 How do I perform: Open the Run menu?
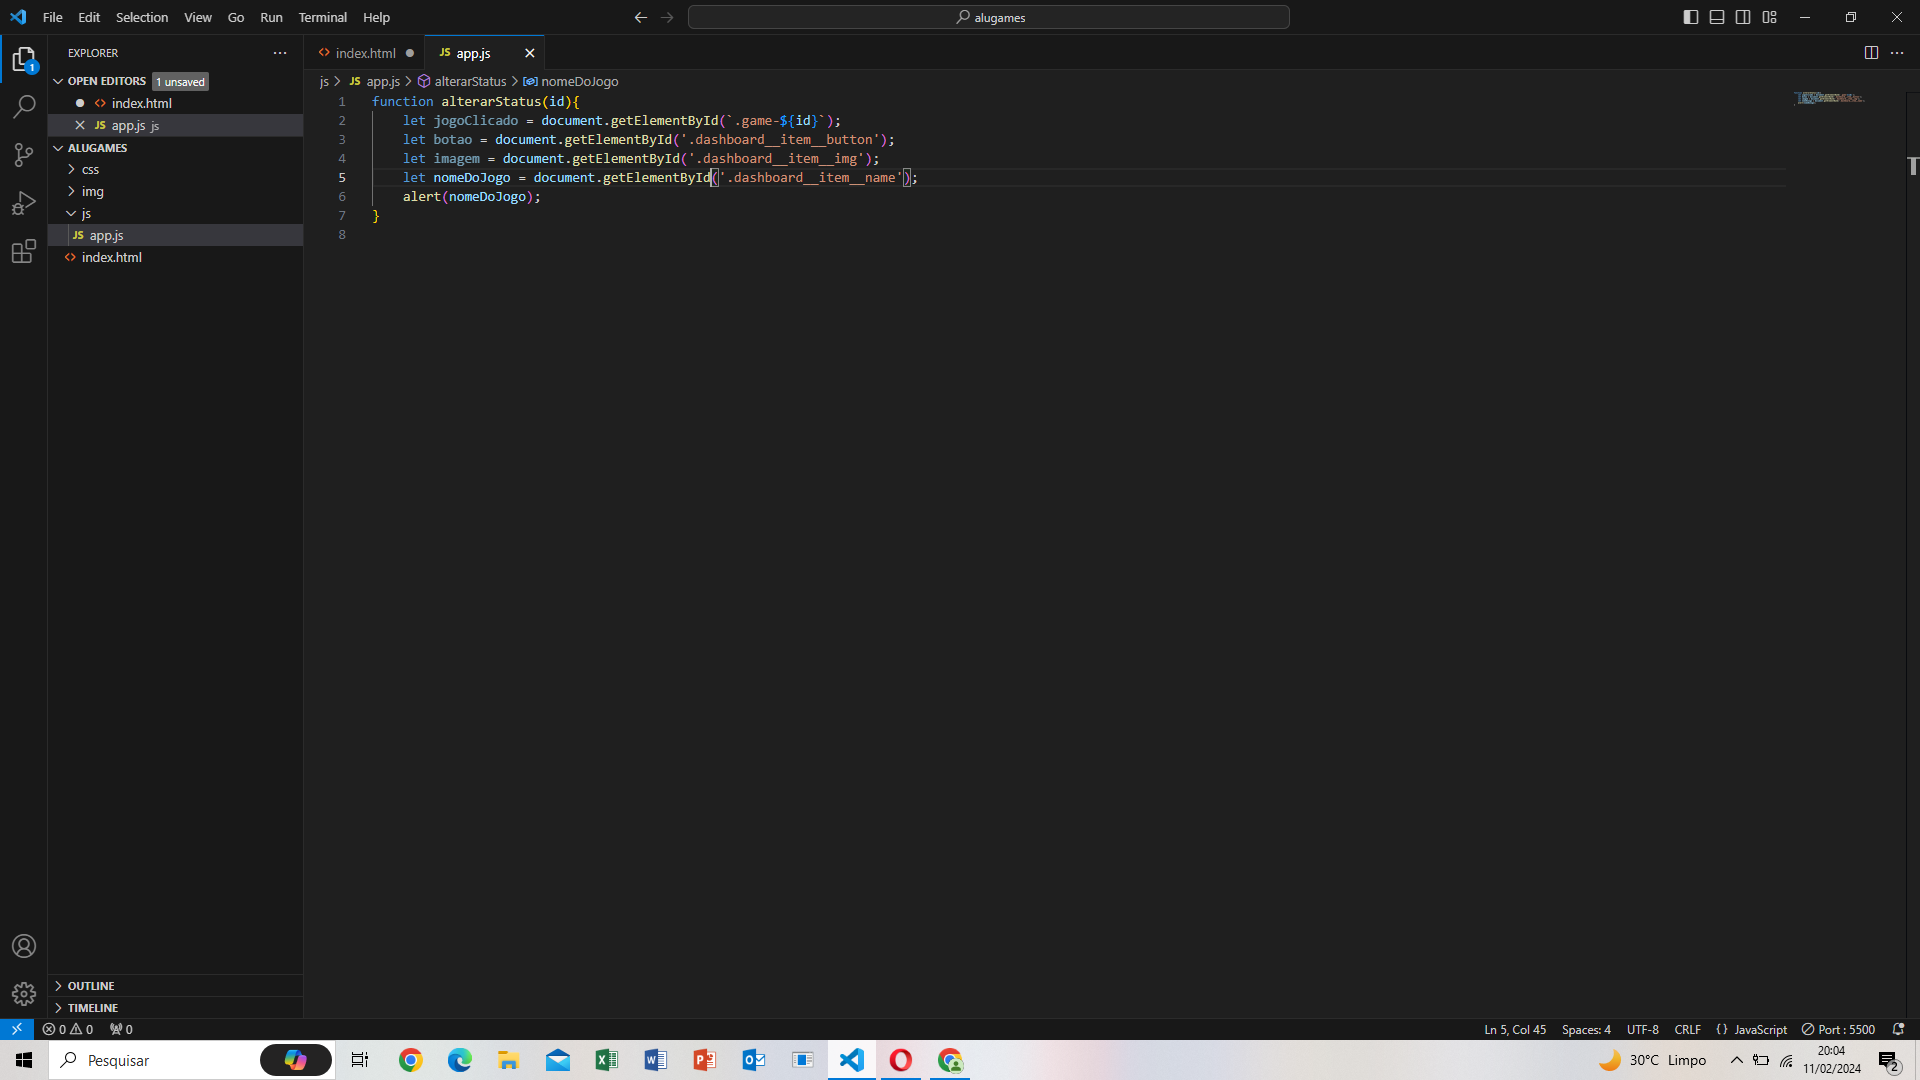tap(271, 17)
